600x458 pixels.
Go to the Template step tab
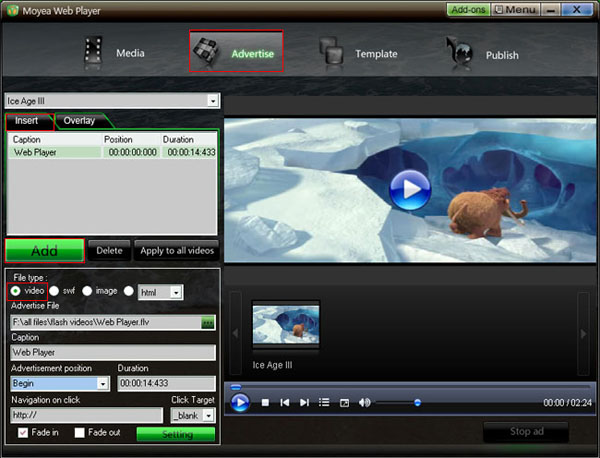click(359, 52)
